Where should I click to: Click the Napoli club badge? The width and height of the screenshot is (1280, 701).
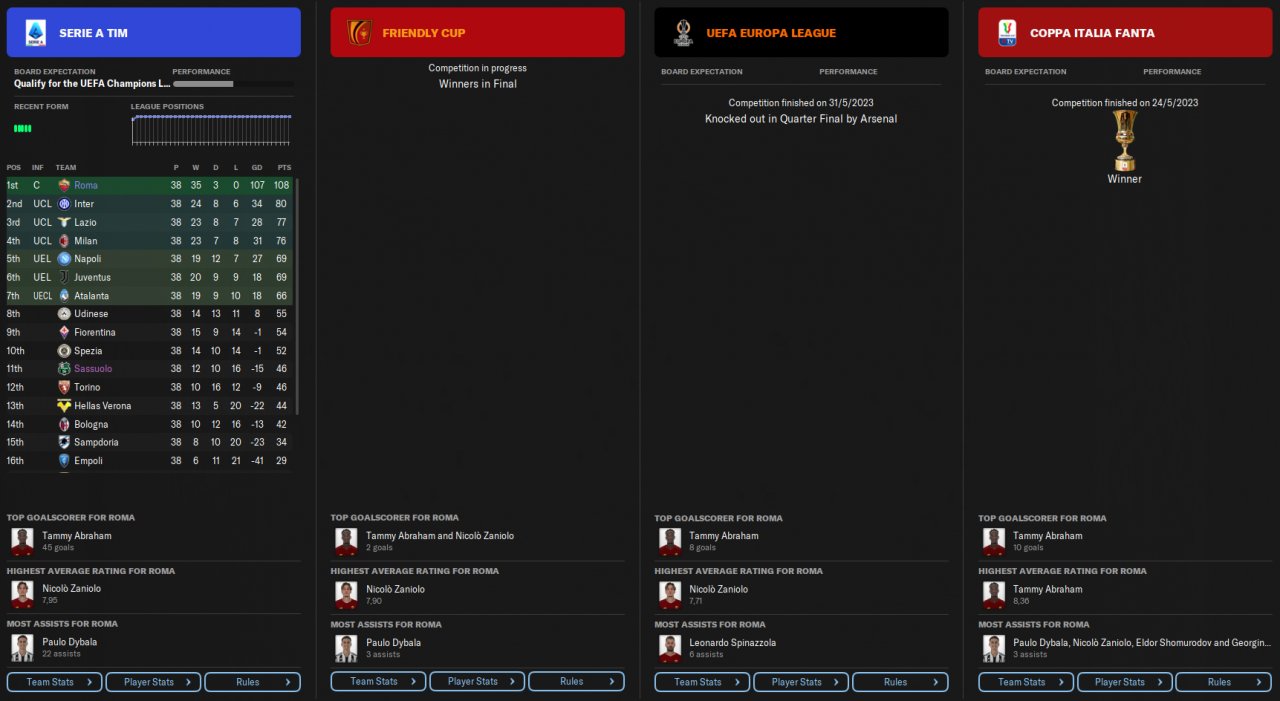(64, 259)
